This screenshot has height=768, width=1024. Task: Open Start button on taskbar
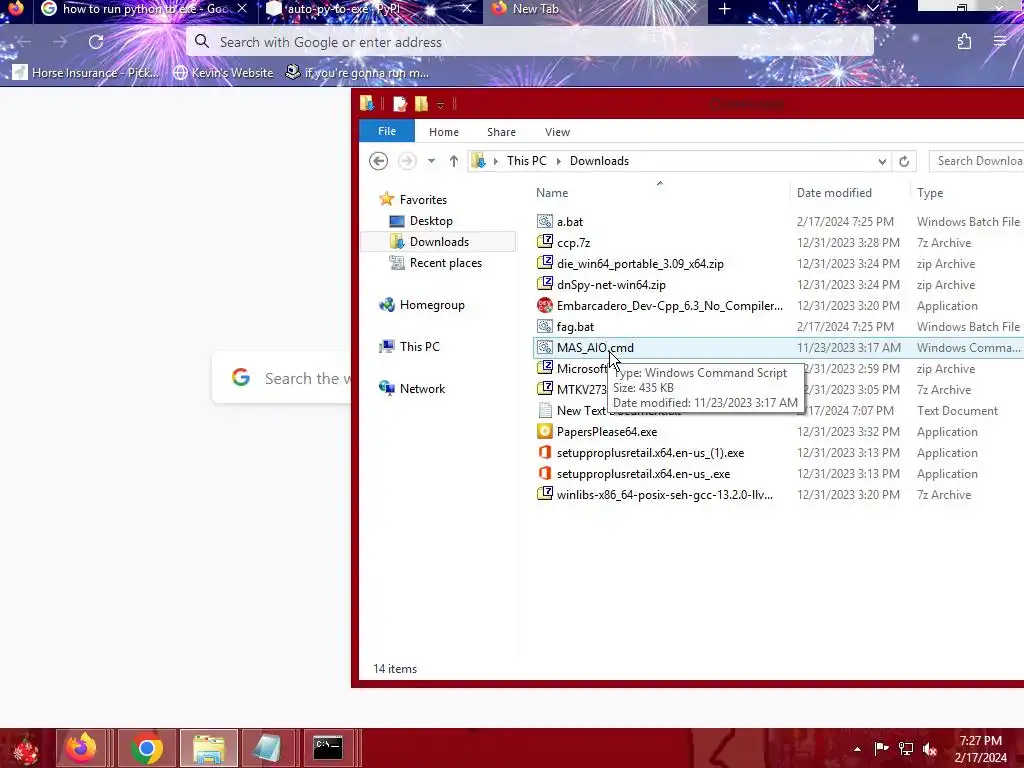(25, 748)
